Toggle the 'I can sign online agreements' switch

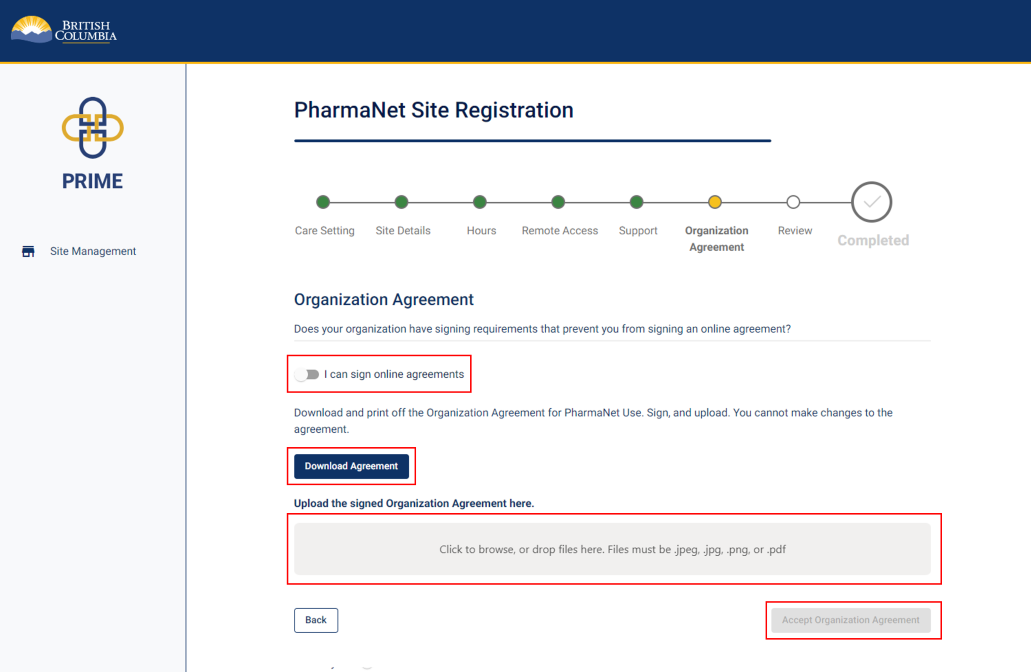(x=308, y=374)
